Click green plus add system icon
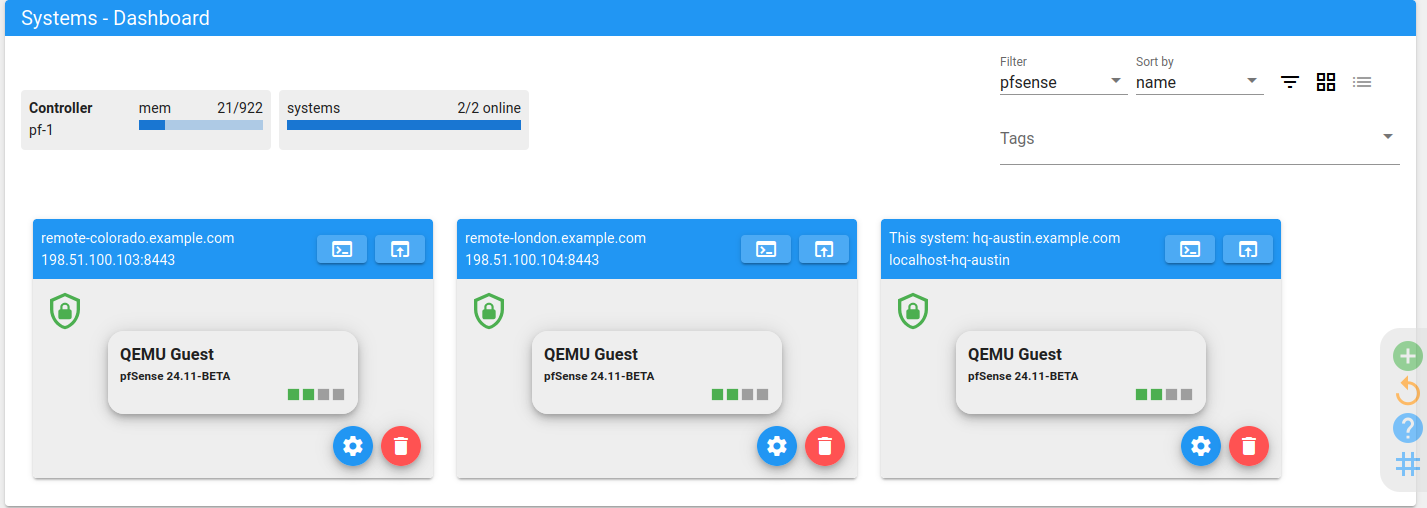 coord(1407,355)
